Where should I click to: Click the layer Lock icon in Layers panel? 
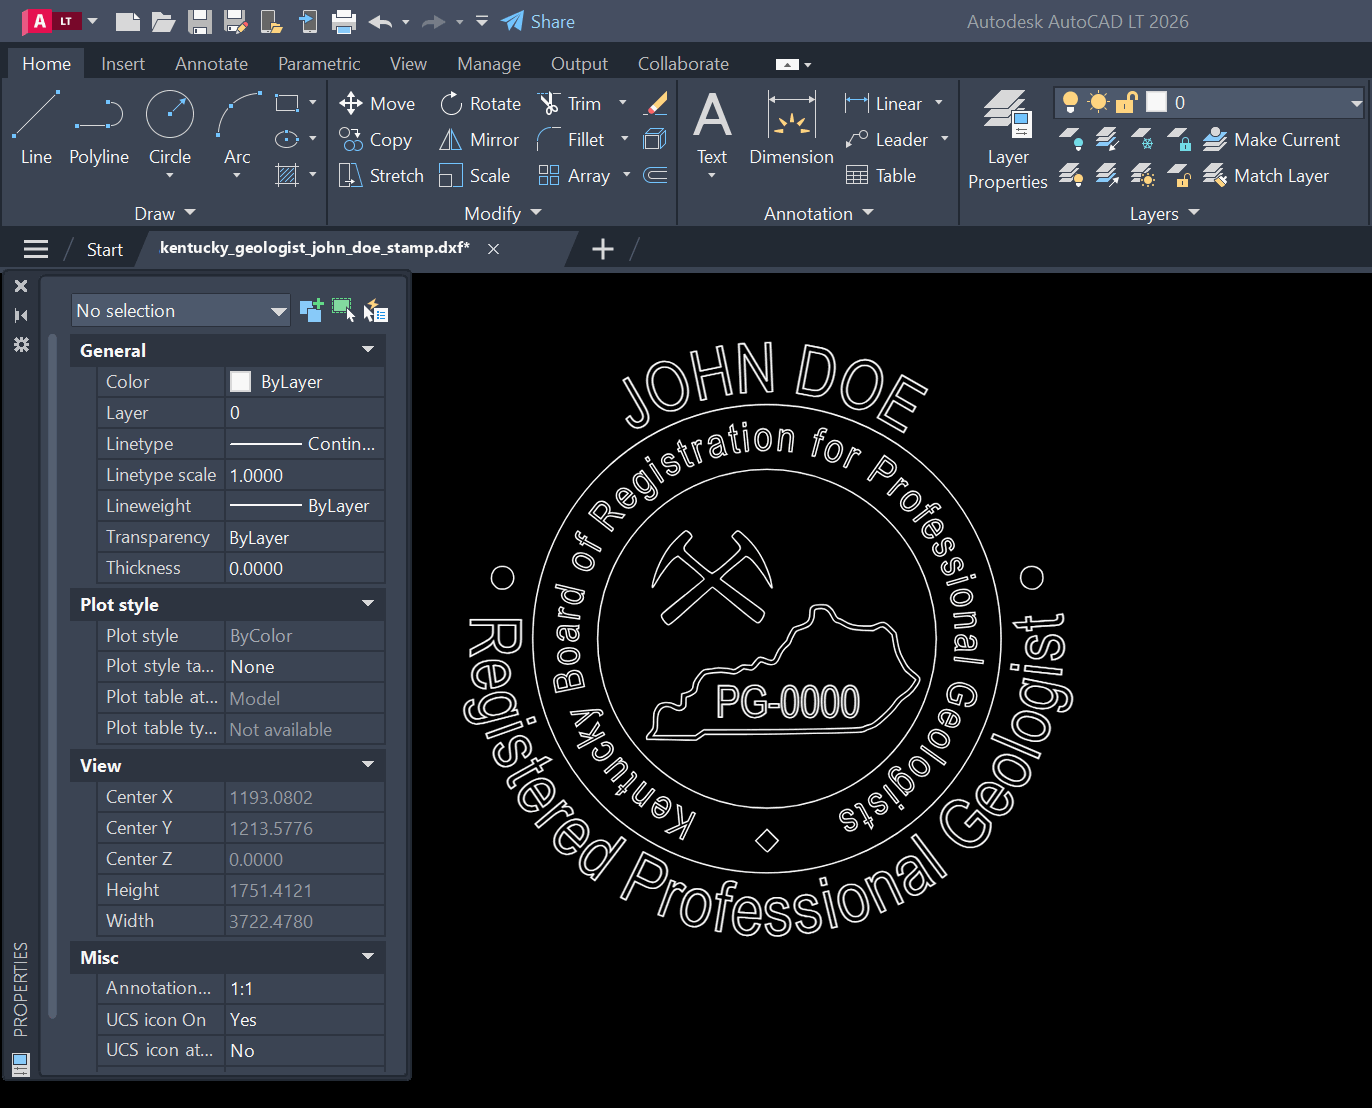(1180, 139)
